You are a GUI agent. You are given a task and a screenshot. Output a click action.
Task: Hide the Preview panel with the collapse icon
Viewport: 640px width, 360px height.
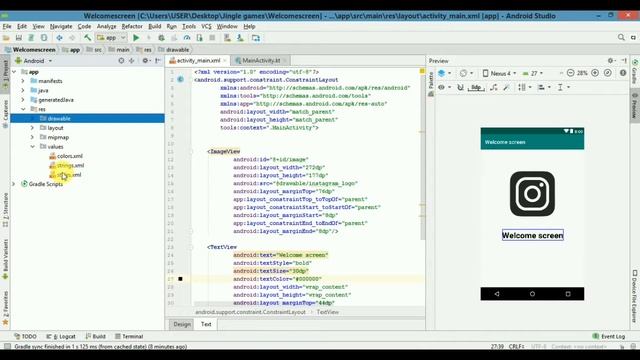tap(624, 60)
